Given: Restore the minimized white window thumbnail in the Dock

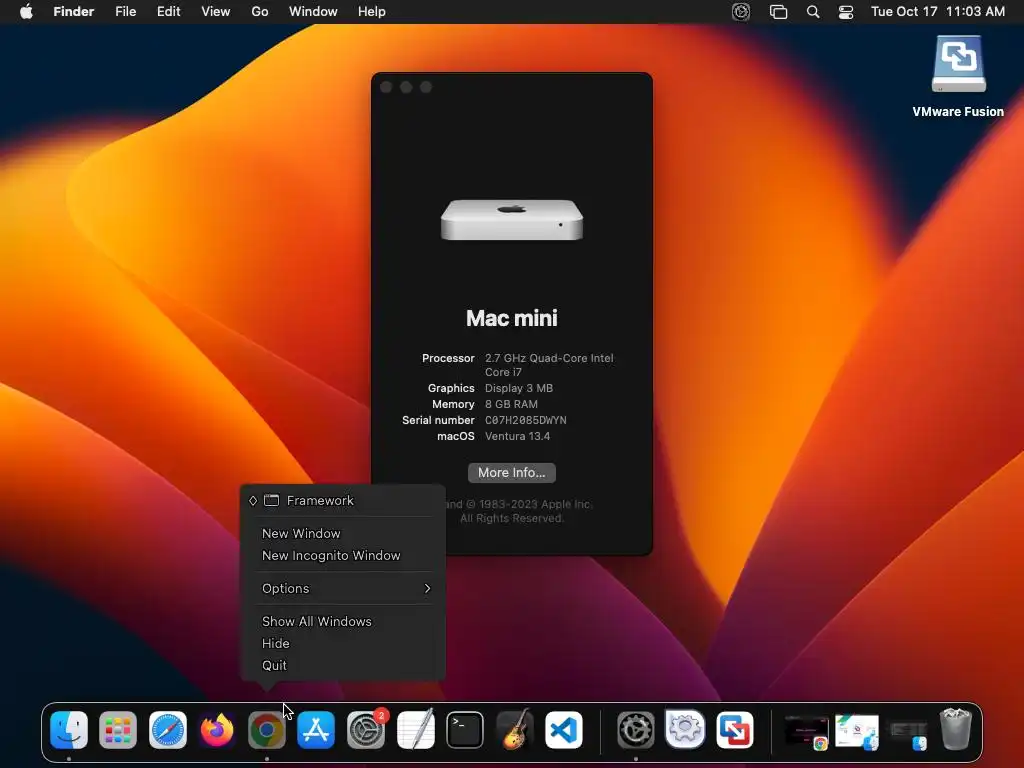Looking at the screenshot, I should [857, 731].
